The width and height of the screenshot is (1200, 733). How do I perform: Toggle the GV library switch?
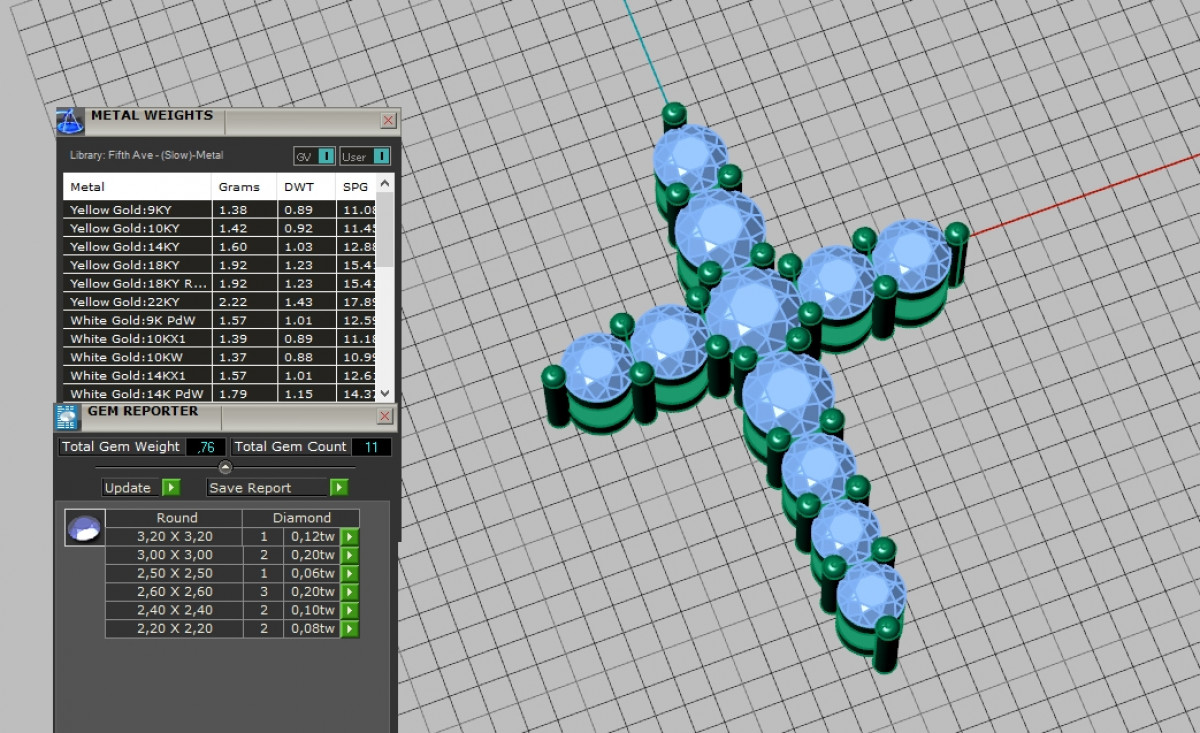(x=326, y=156)
